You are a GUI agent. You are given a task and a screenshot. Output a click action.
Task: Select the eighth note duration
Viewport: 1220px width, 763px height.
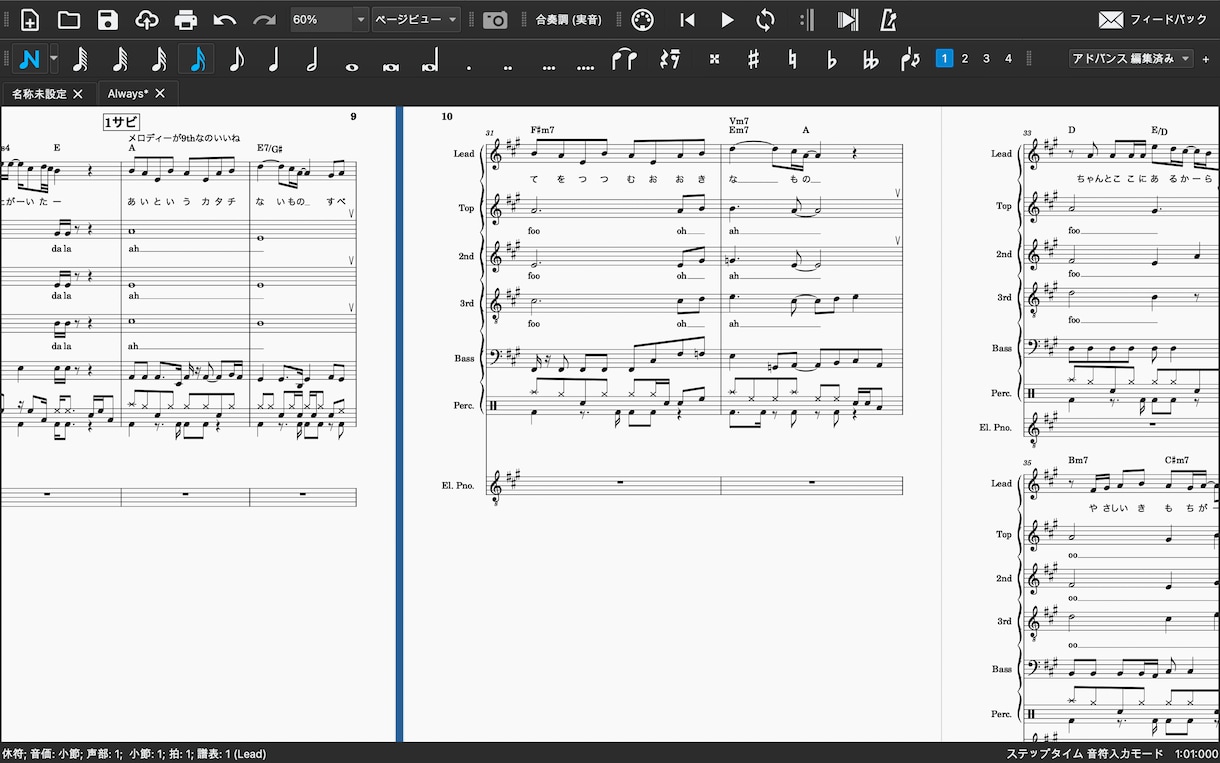click(x=236, y=59)
